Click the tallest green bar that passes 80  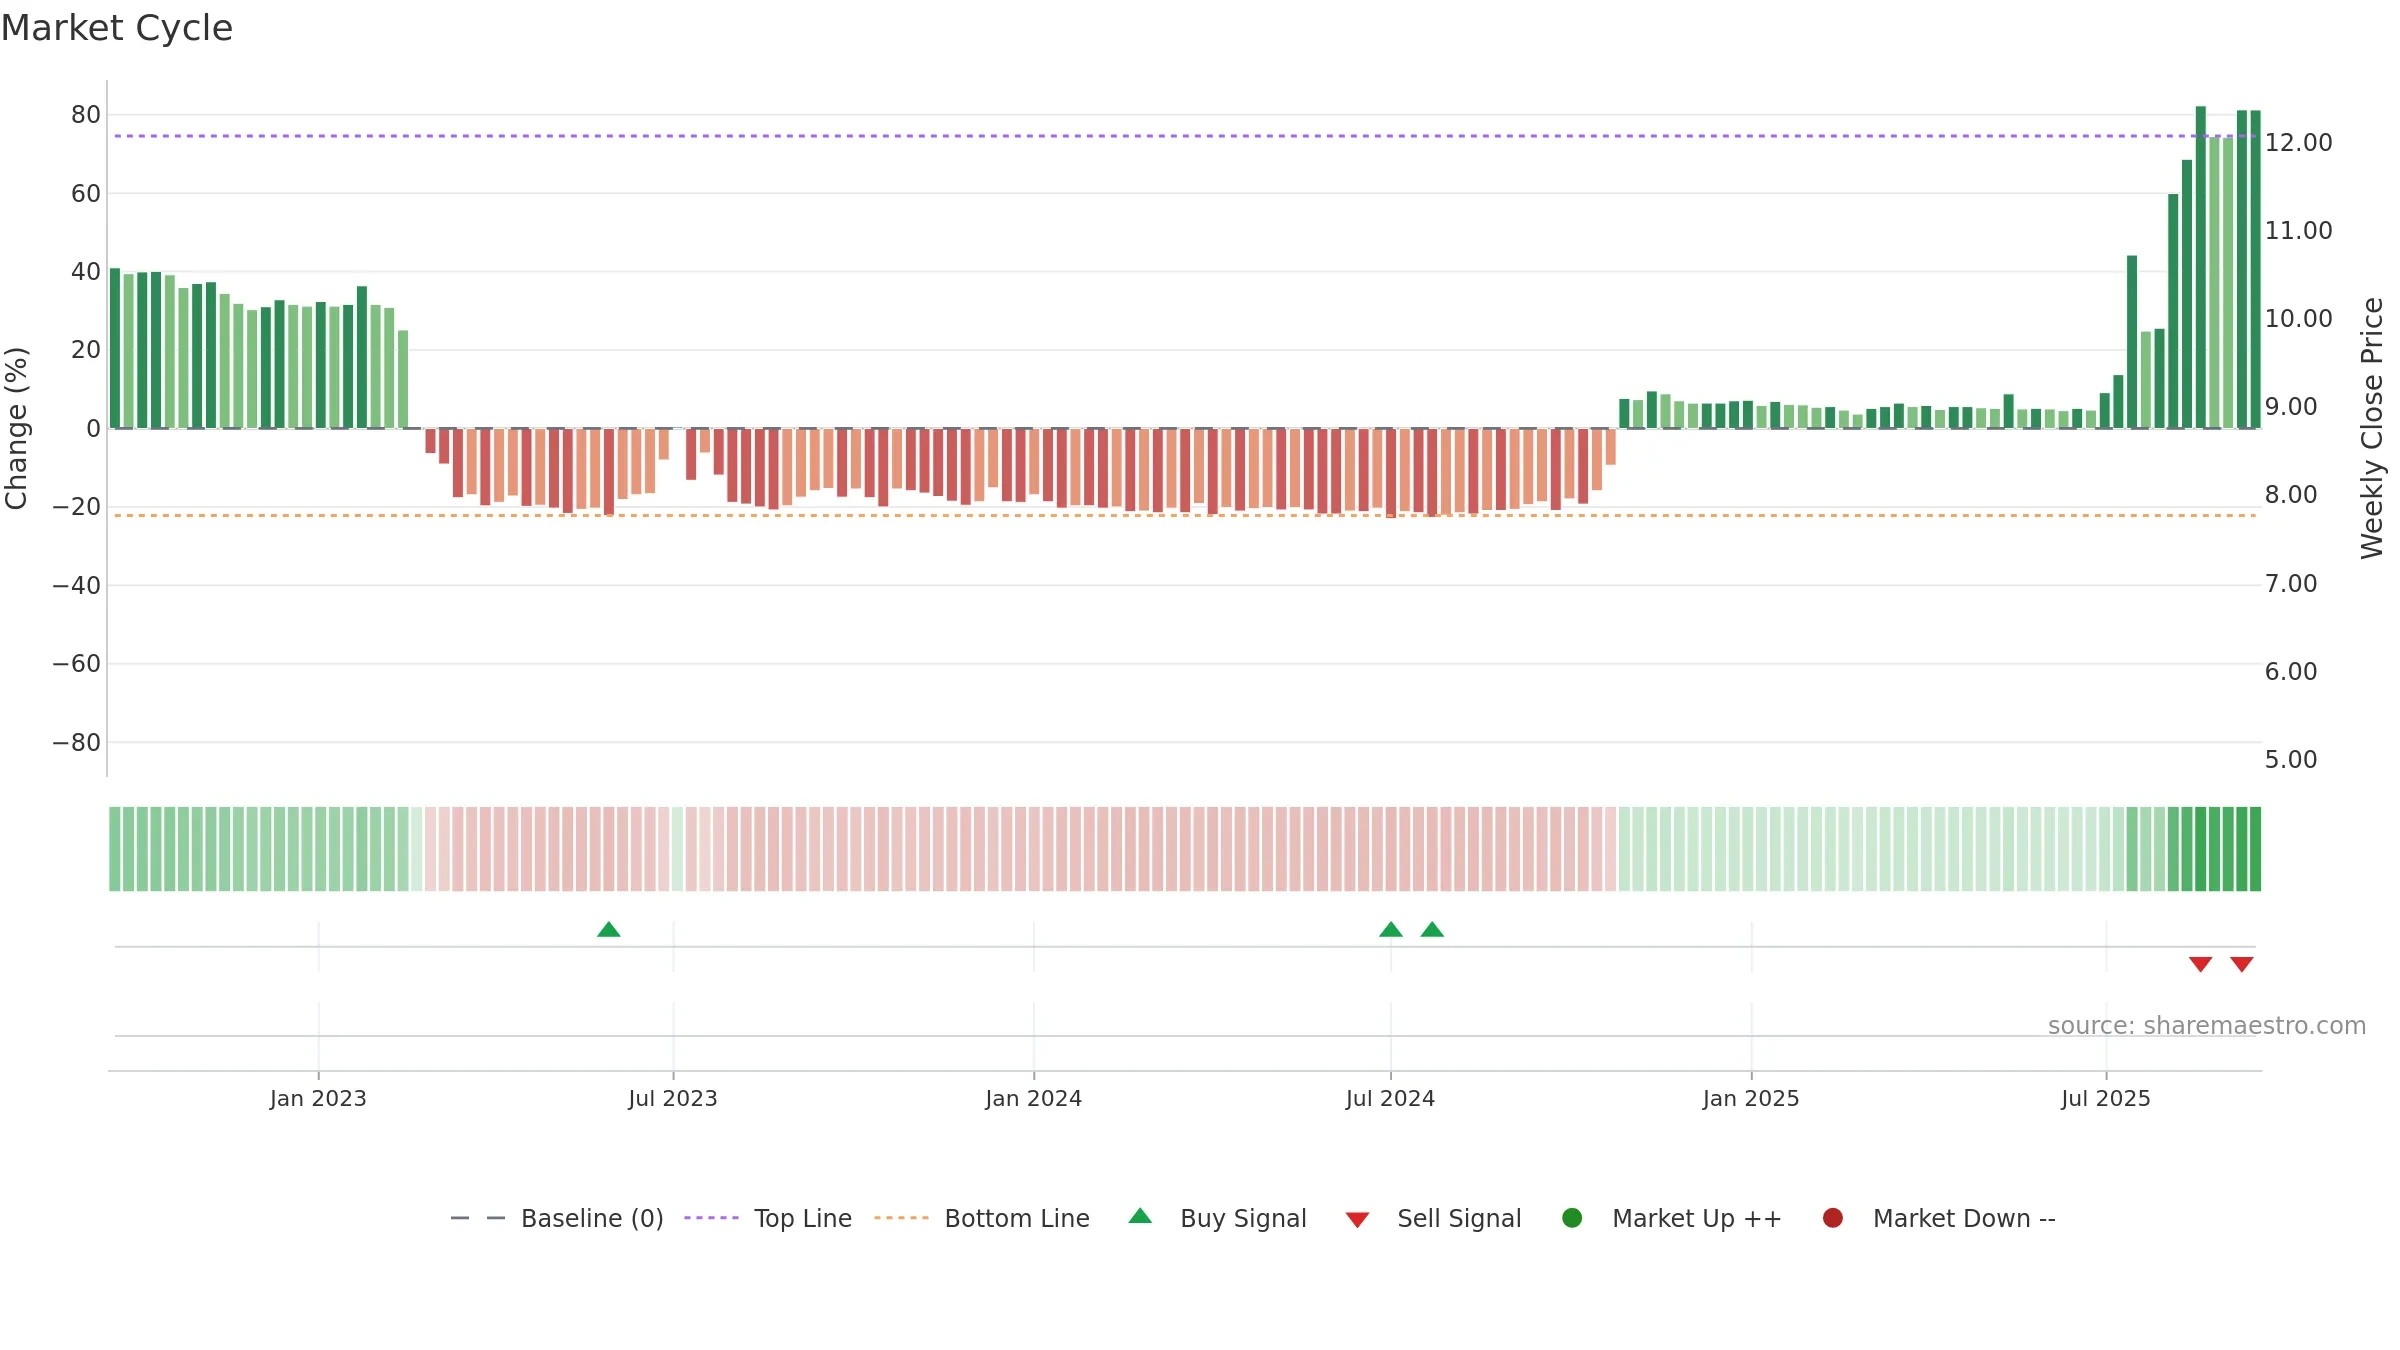2201,267
